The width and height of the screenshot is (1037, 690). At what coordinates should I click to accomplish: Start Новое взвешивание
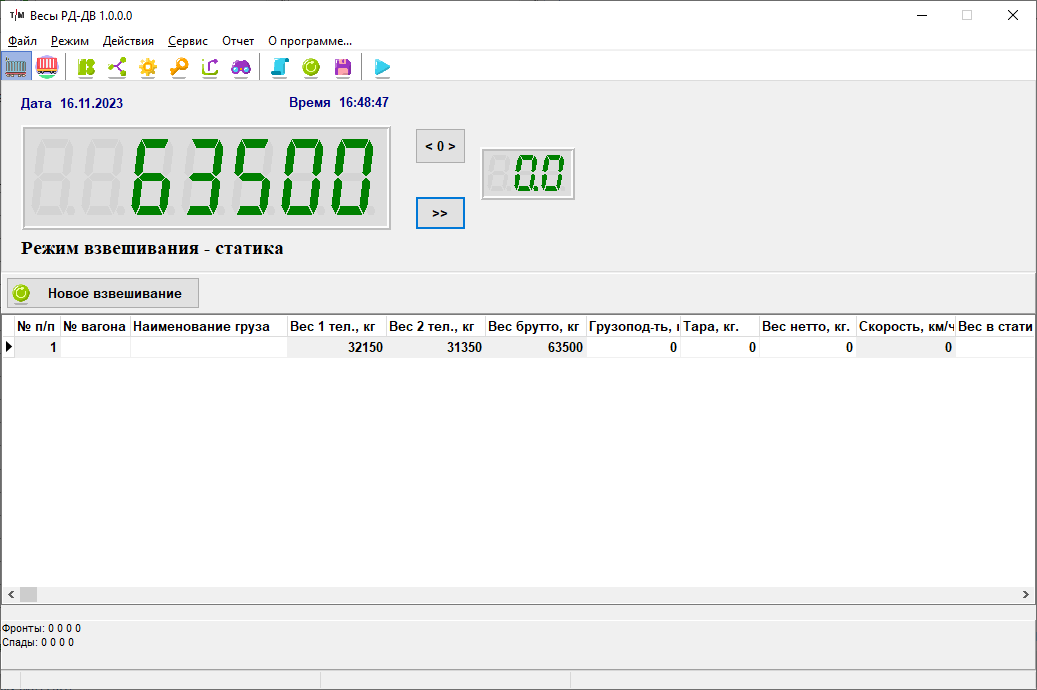click(103, 293)
